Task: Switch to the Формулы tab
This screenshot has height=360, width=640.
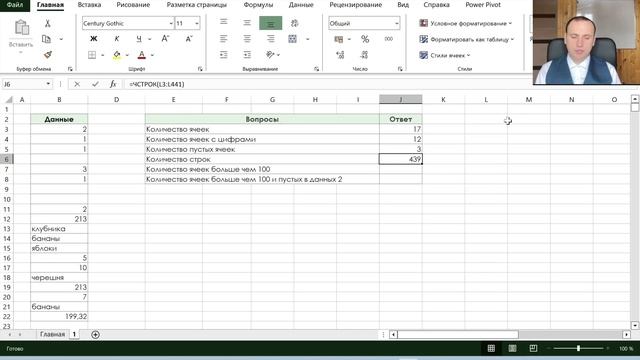Action: click(258, 5)
